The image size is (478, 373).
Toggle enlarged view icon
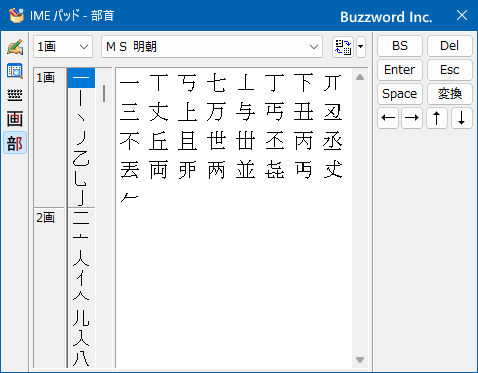343,47
